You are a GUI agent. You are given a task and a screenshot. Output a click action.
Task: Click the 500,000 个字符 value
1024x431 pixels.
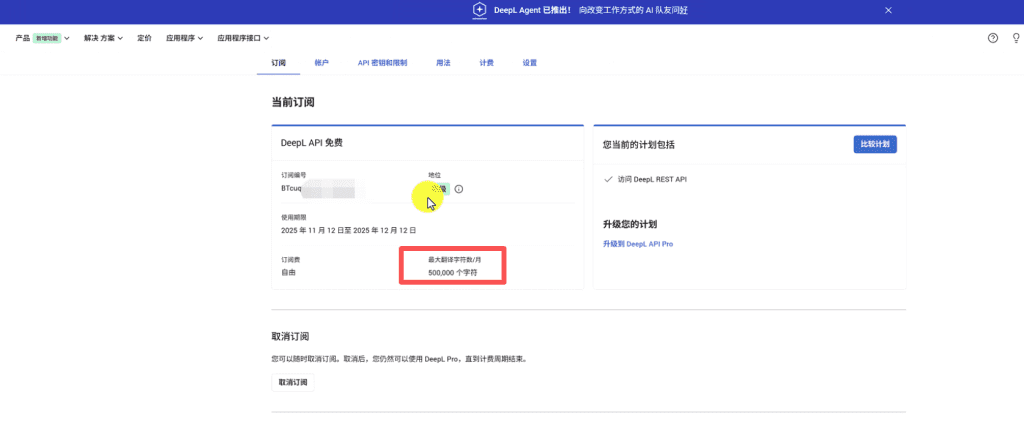(x=453, y=272)
